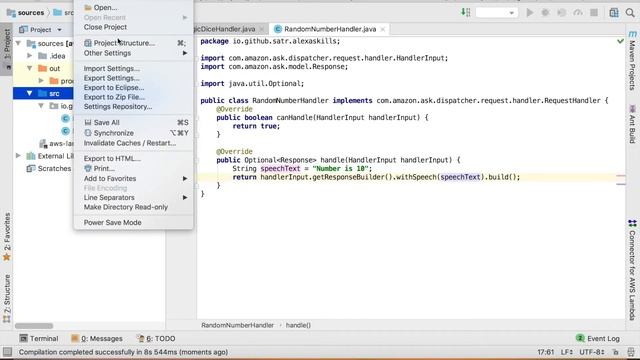Collapse the out folder node
640x360 pixels.
[x=29, y=68]
